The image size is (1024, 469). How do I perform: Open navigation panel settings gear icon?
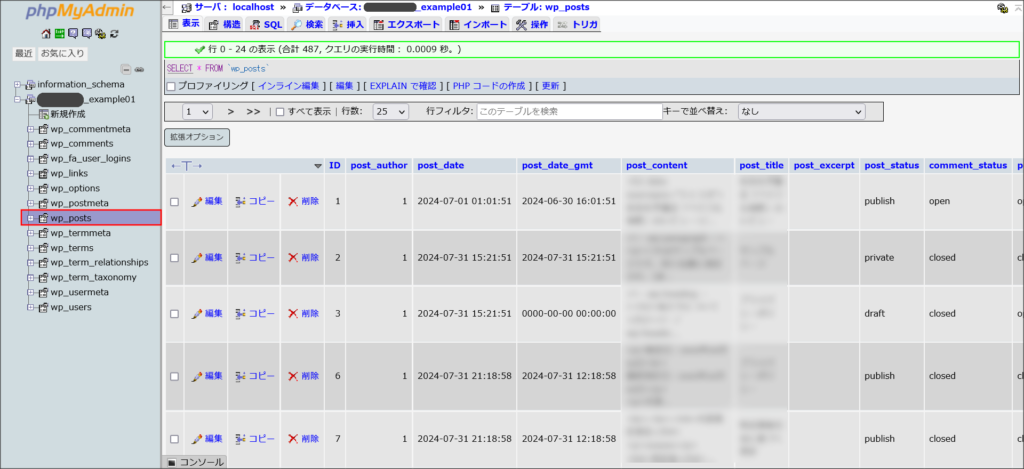click(101, 34)
